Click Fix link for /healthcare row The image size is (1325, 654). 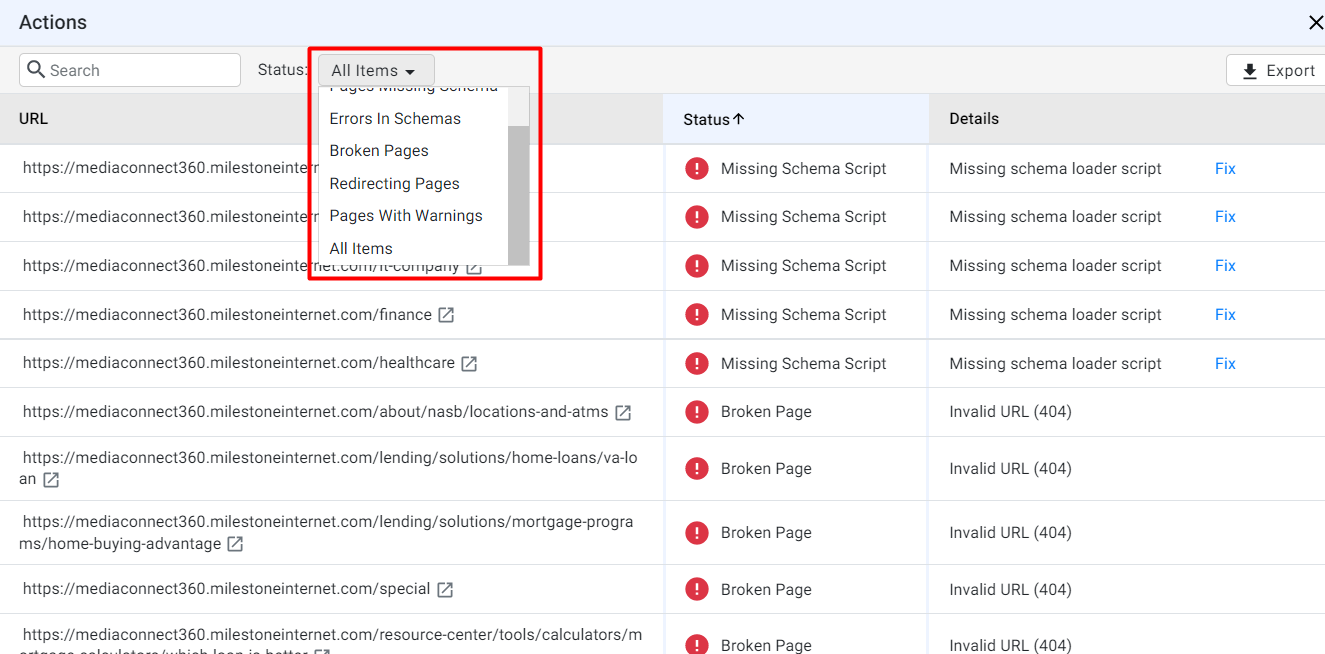1225,363
